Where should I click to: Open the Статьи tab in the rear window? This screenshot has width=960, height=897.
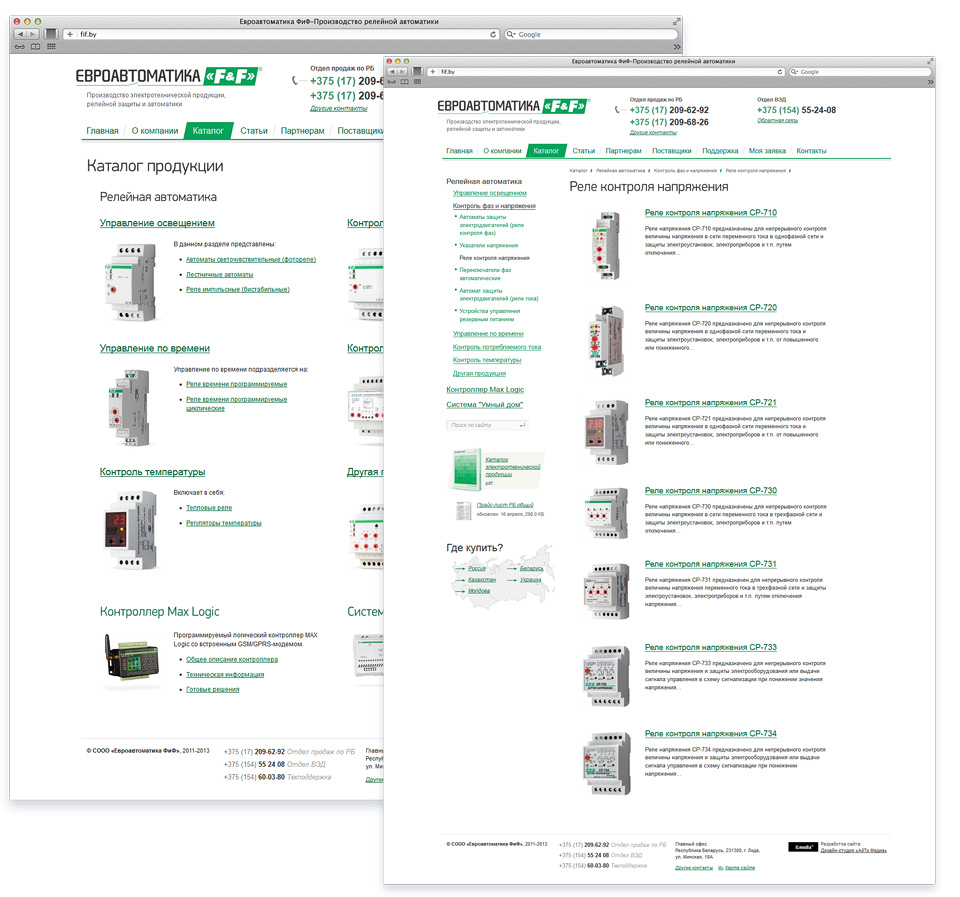point(253,131)
